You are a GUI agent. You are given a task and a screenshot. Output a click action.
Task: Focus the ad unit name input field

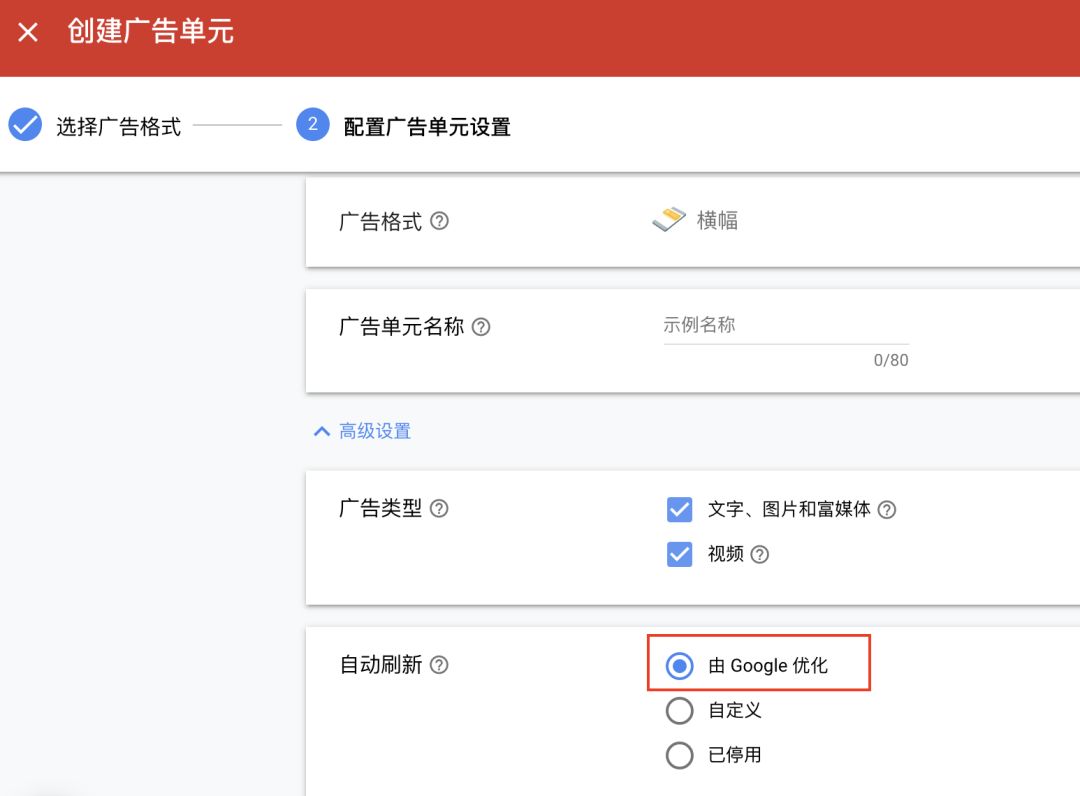click(785, 326)
